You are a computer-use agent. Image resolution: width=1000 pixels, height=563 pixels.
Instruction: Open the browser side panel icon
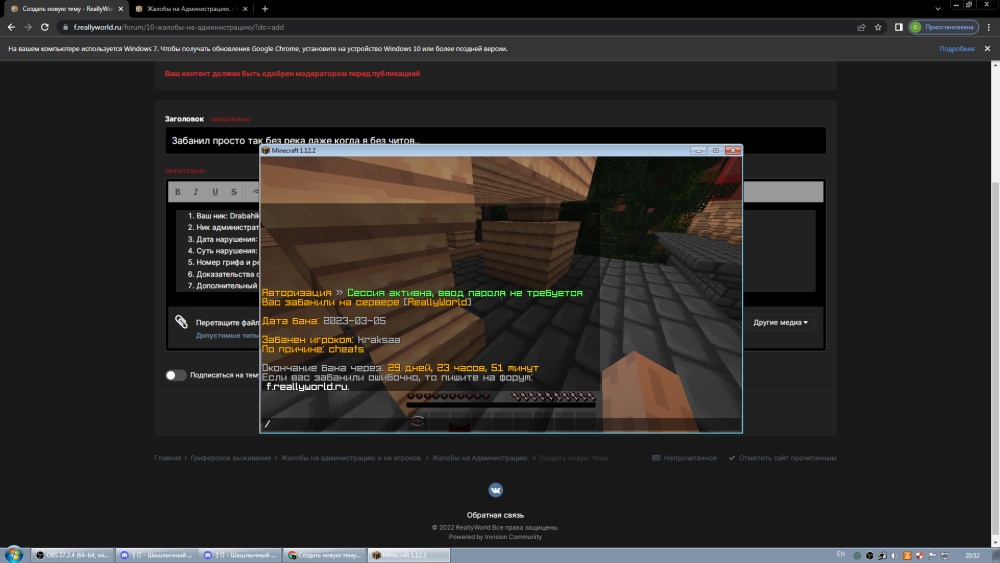(x=899, y=27)
